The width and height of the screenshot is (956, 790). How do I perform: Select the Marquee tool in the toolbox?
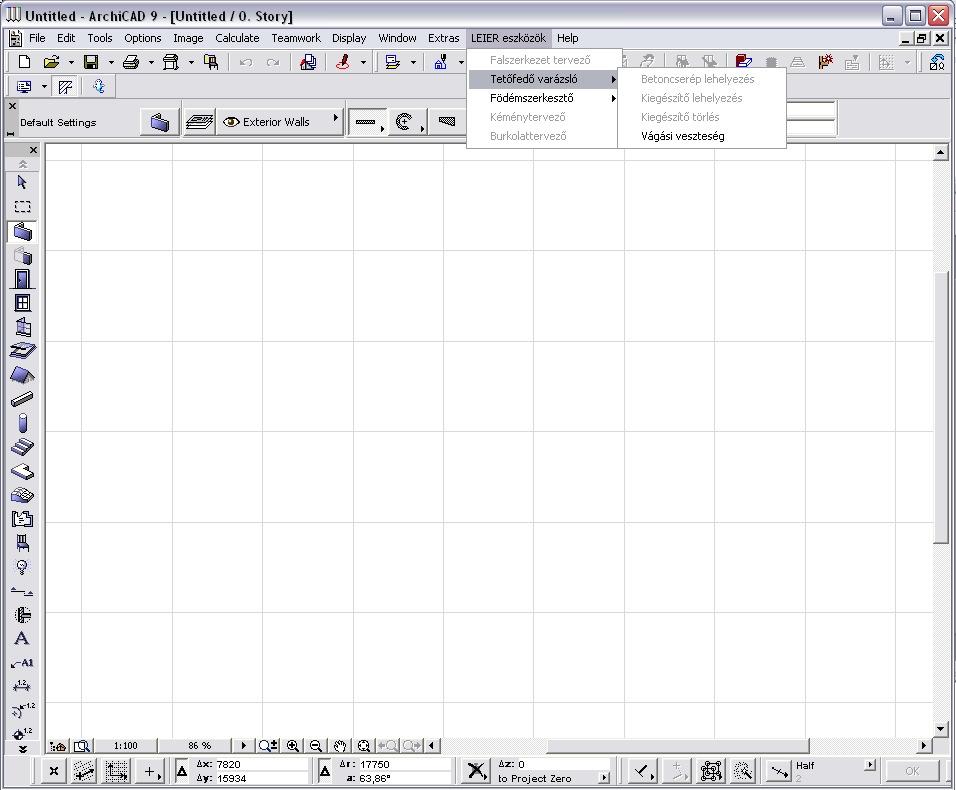pos(23,207)
